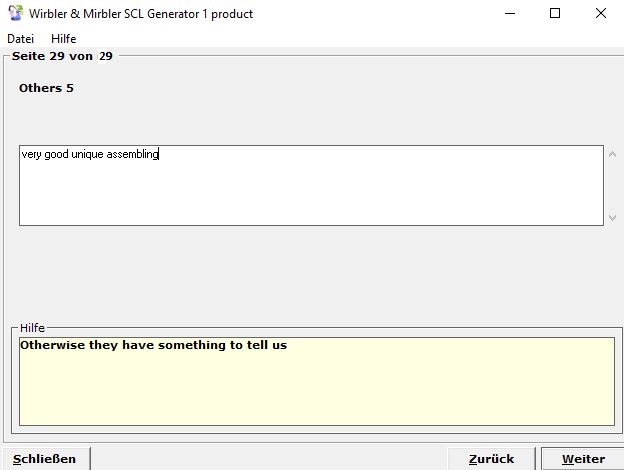Click the 'Seite 29 von 29' page heading

point(62,56)
